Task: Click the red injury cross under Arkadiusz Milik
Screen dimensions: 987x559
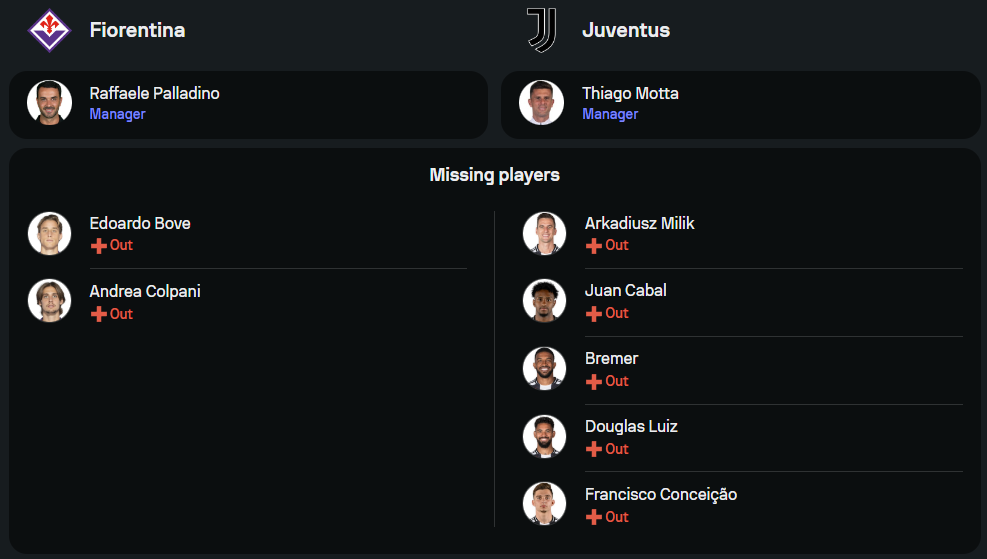Action: click(x=594, y=246)
